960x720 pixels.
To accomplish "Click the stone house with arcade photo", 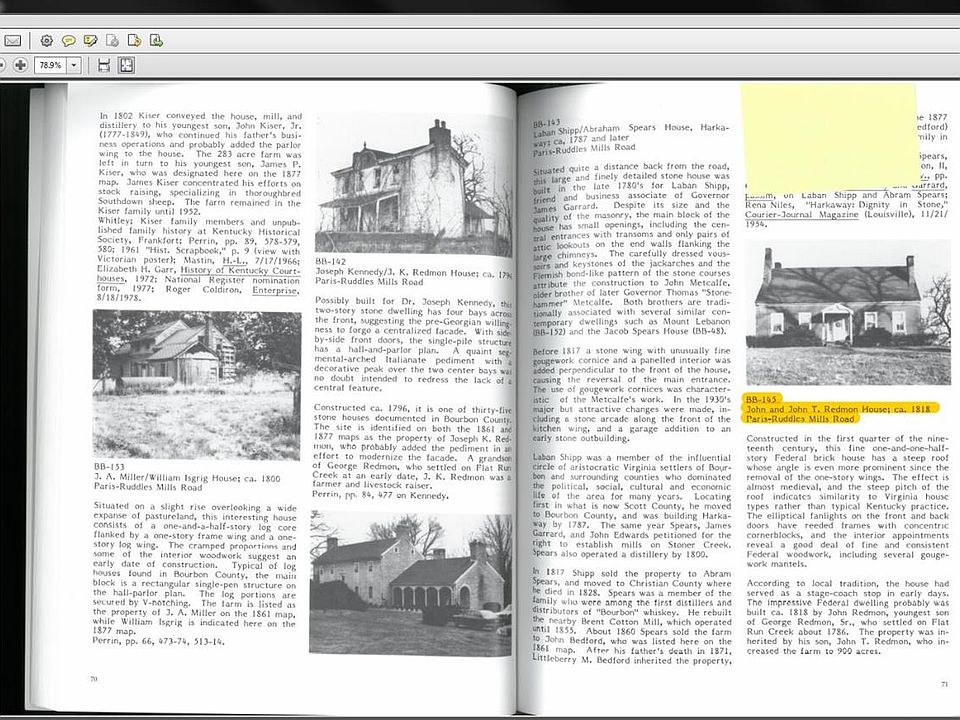I will [x=410, y=582].
